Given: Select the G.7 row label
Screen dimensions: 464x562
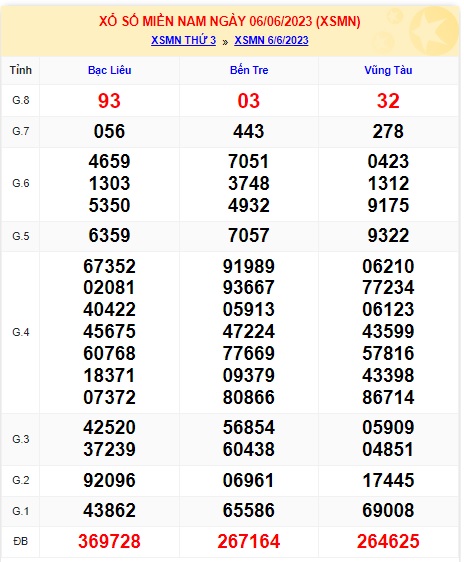Looking at the screenshot, I should point(20,131).
